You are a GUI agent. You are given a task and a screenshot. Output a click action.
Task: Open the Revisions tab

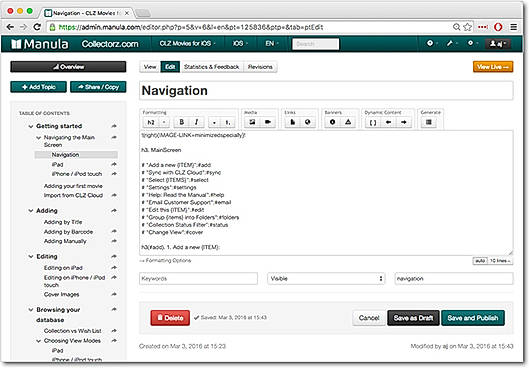tap(260, 67)
